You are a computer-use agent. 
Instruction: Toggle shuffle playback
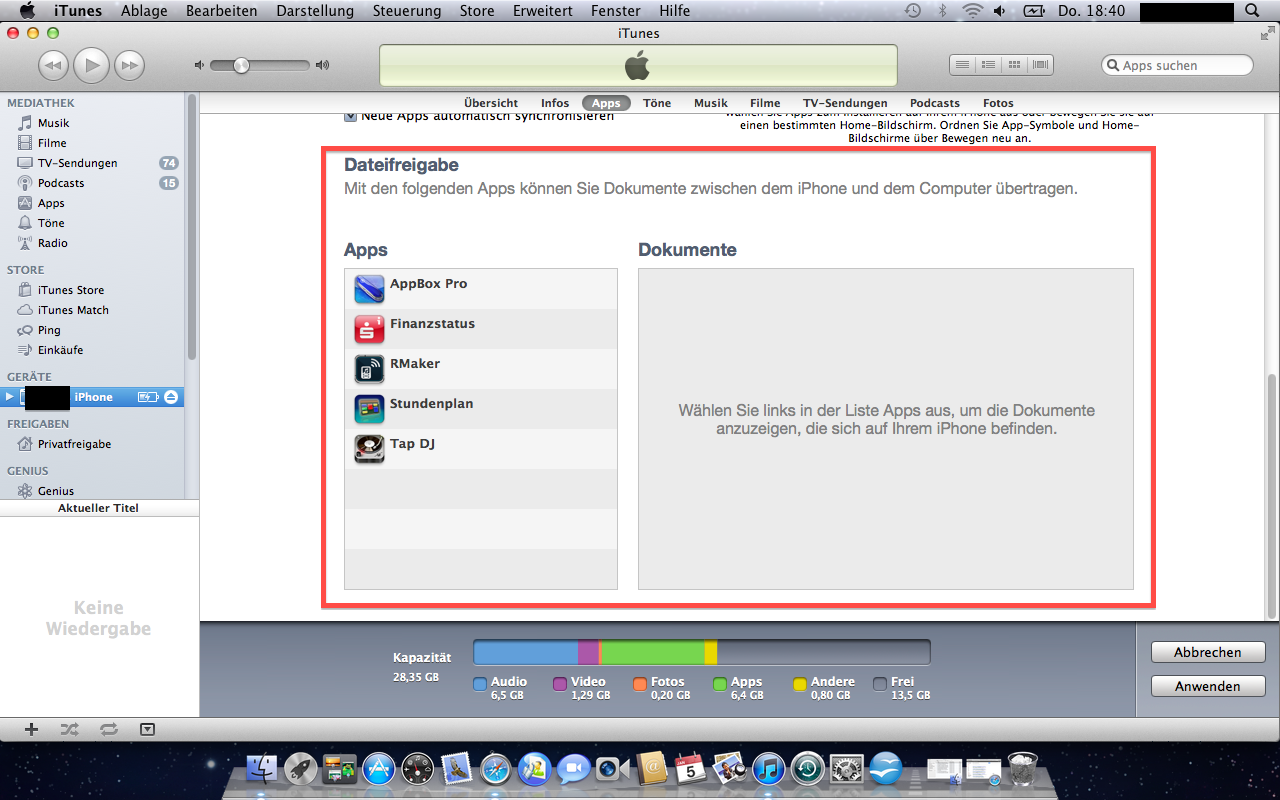(x=69, y=729)
